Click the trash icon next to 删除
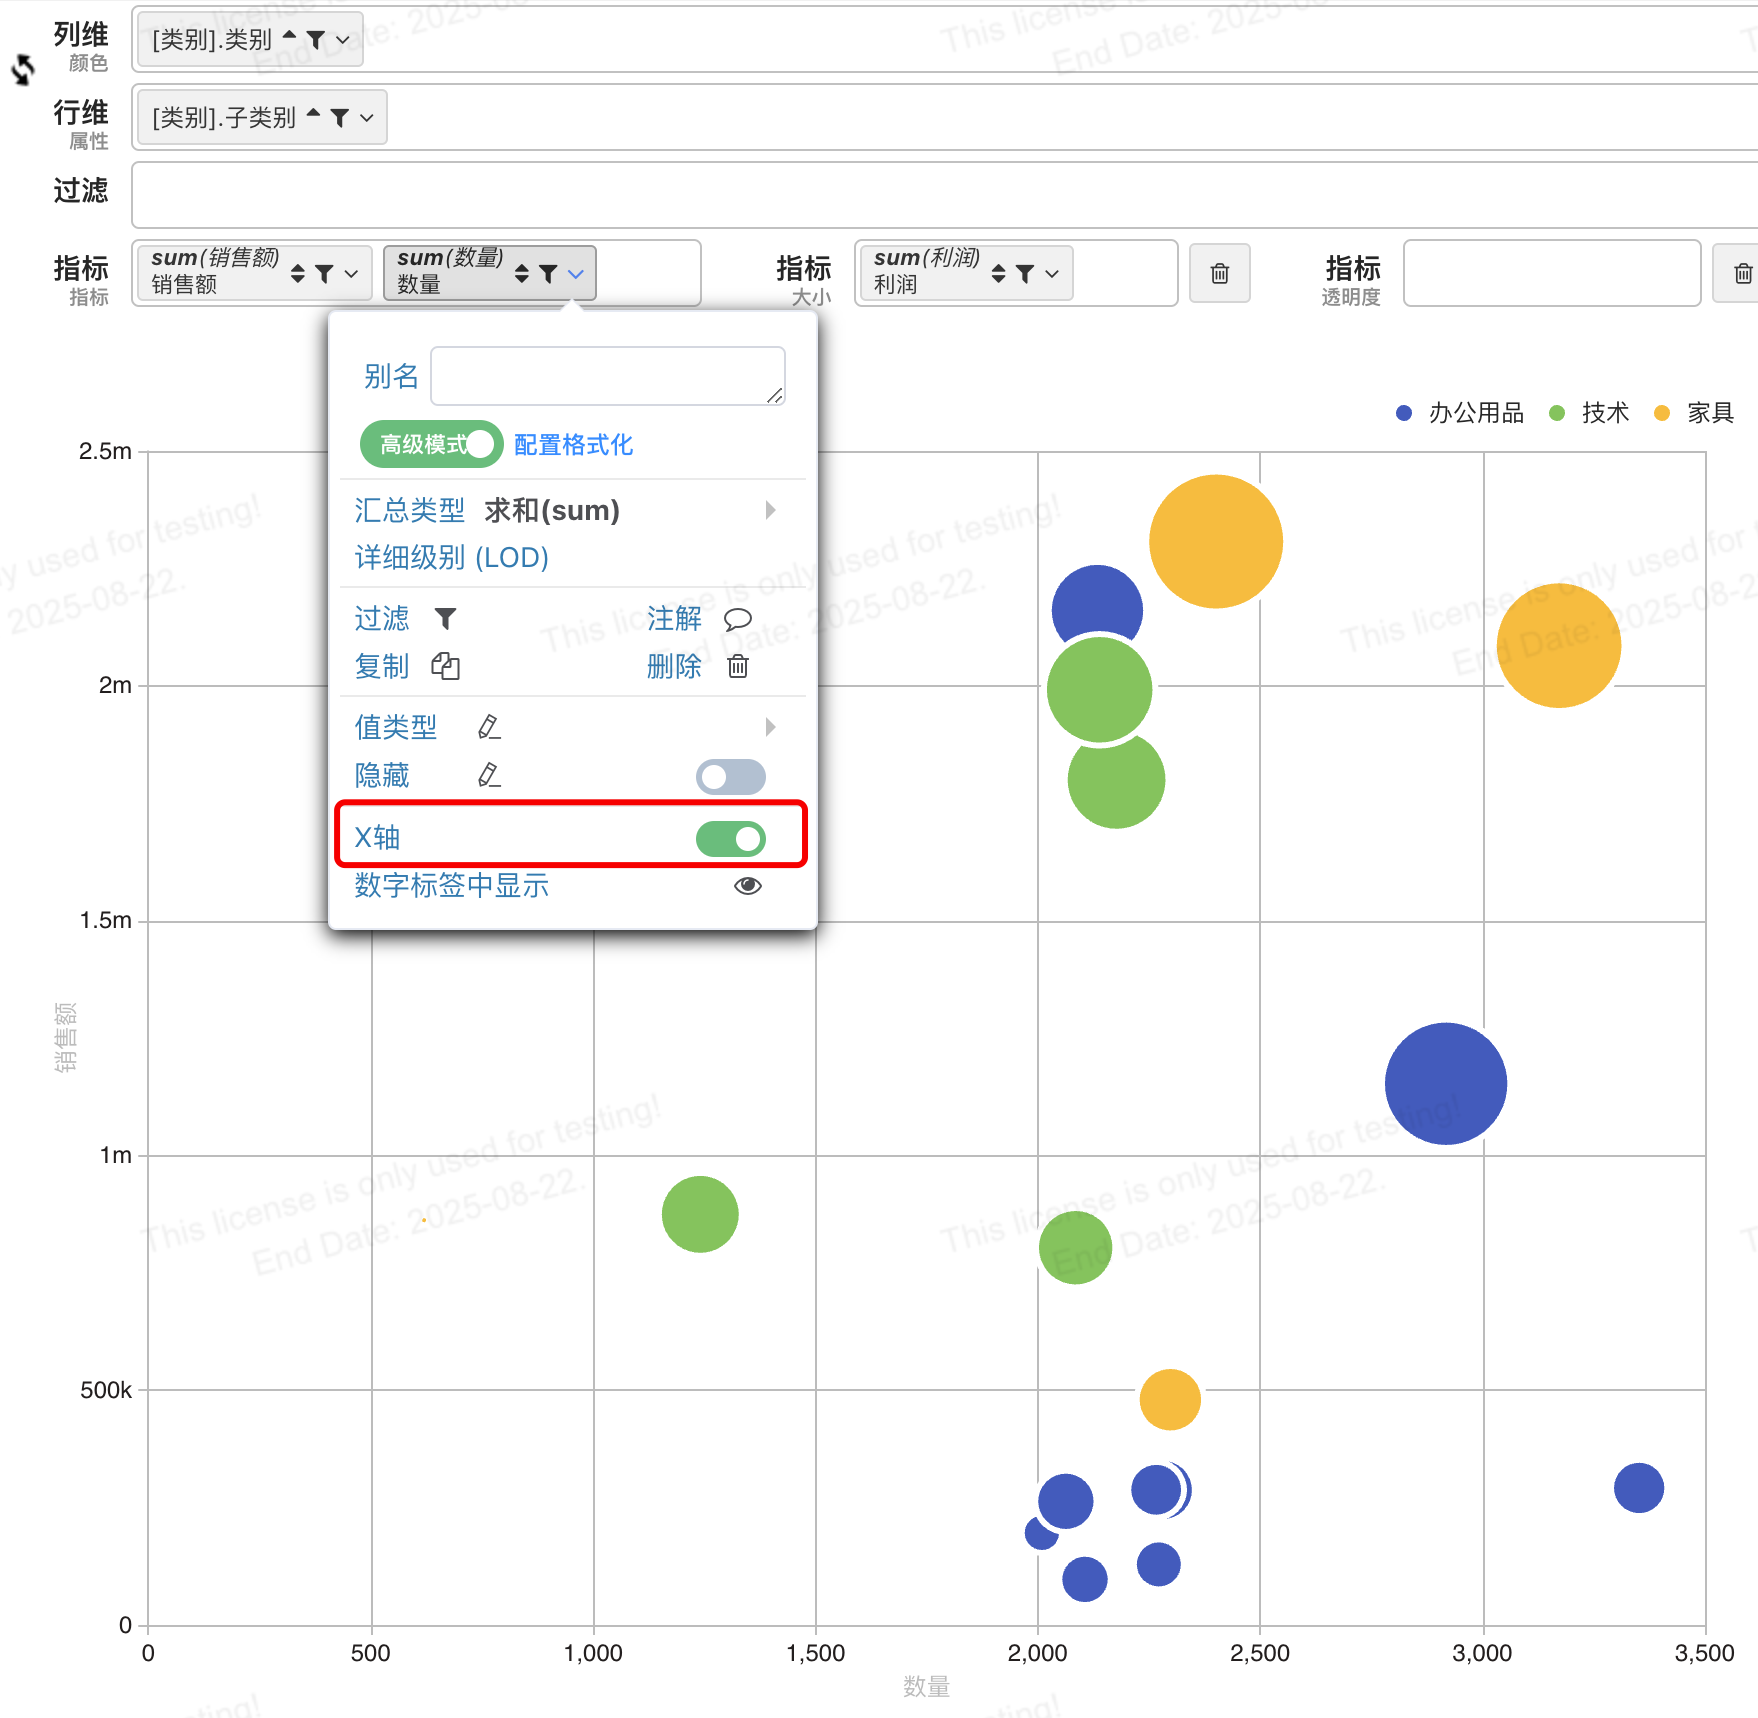The width and height of the screenshot is (1758, 1718). coord(738,666)
